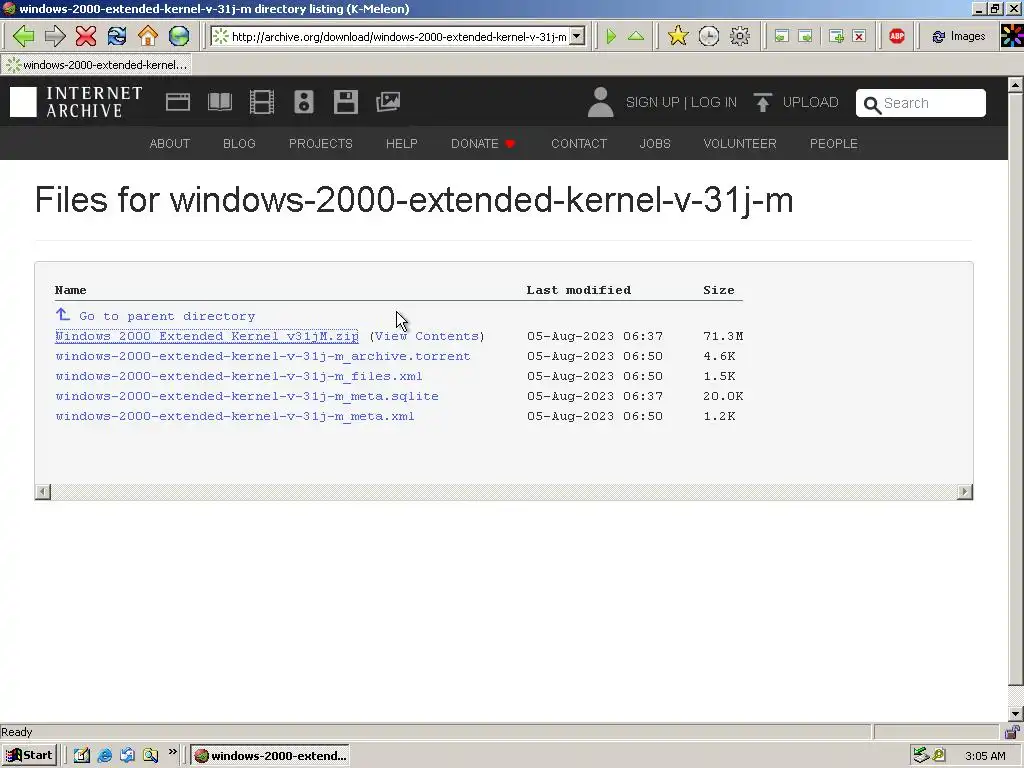Click the SIGN UP link
This screenshot has height=768, width=1024.
coord(652,103)
